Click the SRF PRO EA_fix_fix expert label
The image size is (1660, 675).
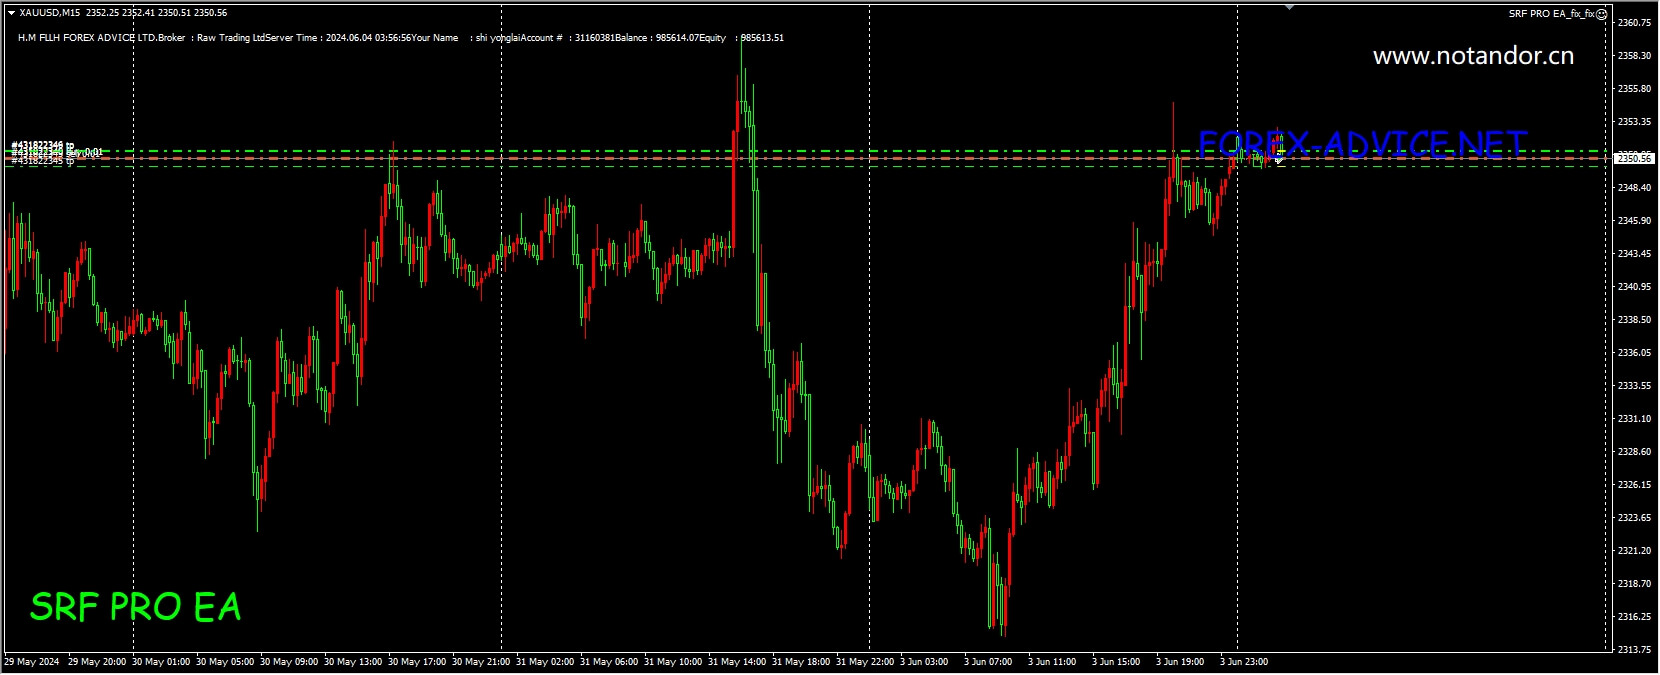pyautogui.click(x=1552, y=14)
